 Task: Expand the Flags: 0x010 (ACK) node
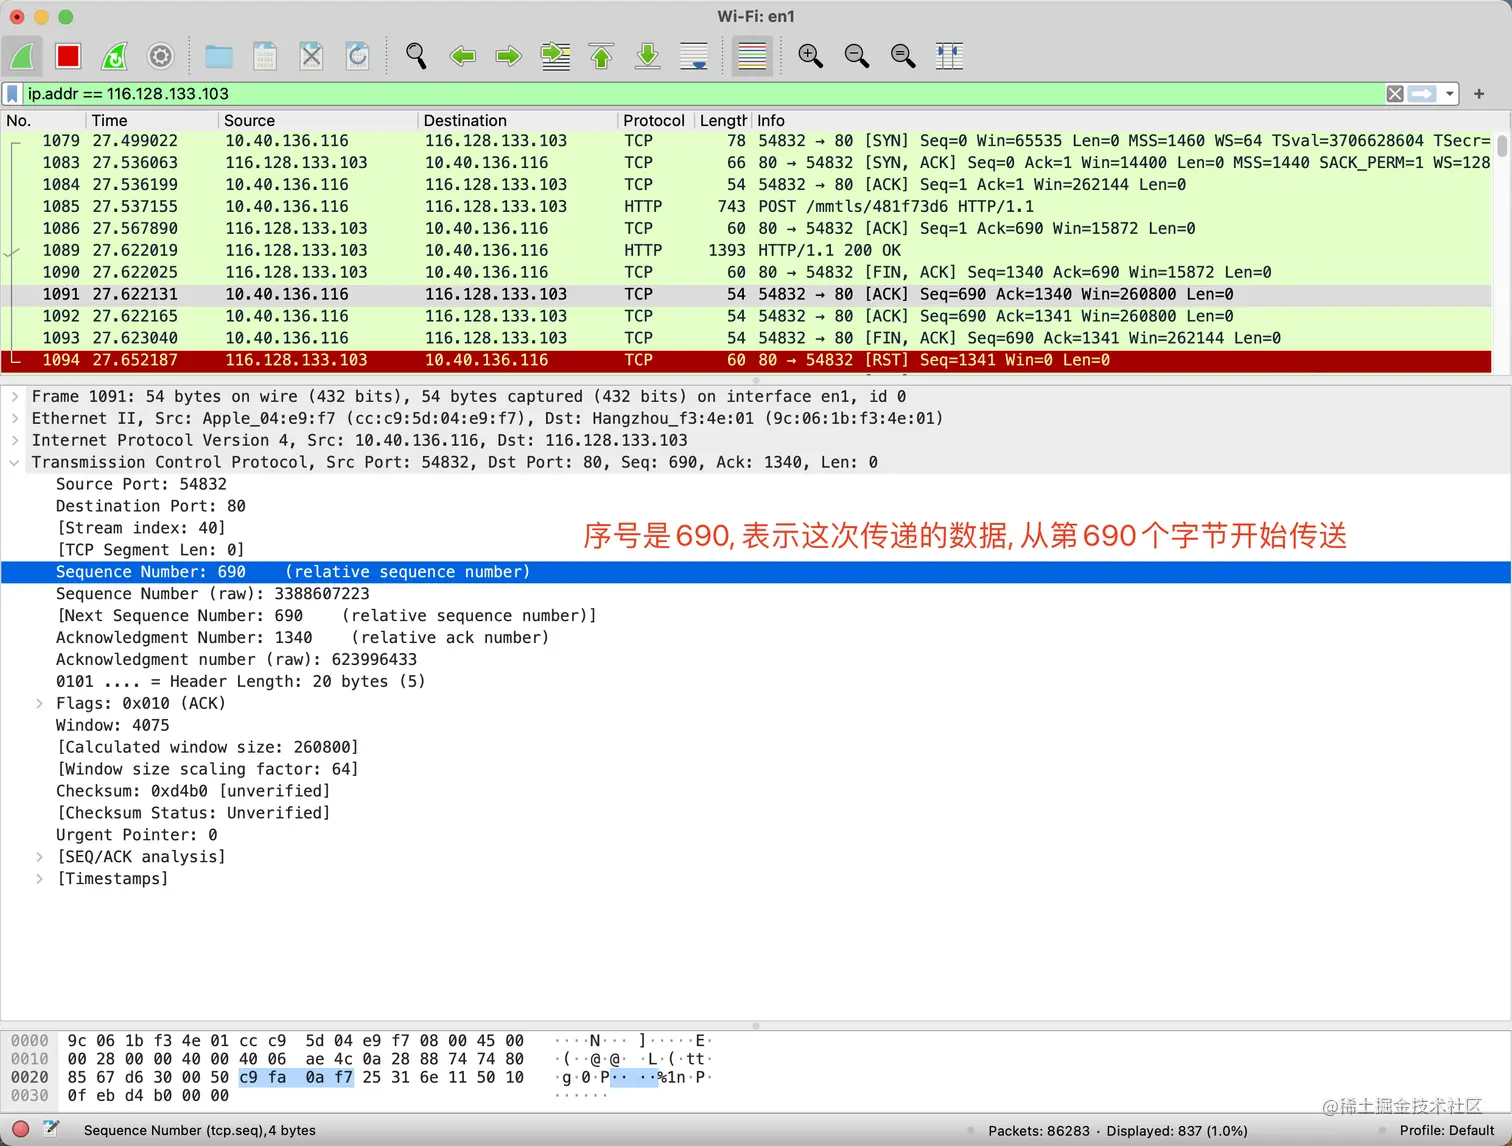[x=39, y=704]
